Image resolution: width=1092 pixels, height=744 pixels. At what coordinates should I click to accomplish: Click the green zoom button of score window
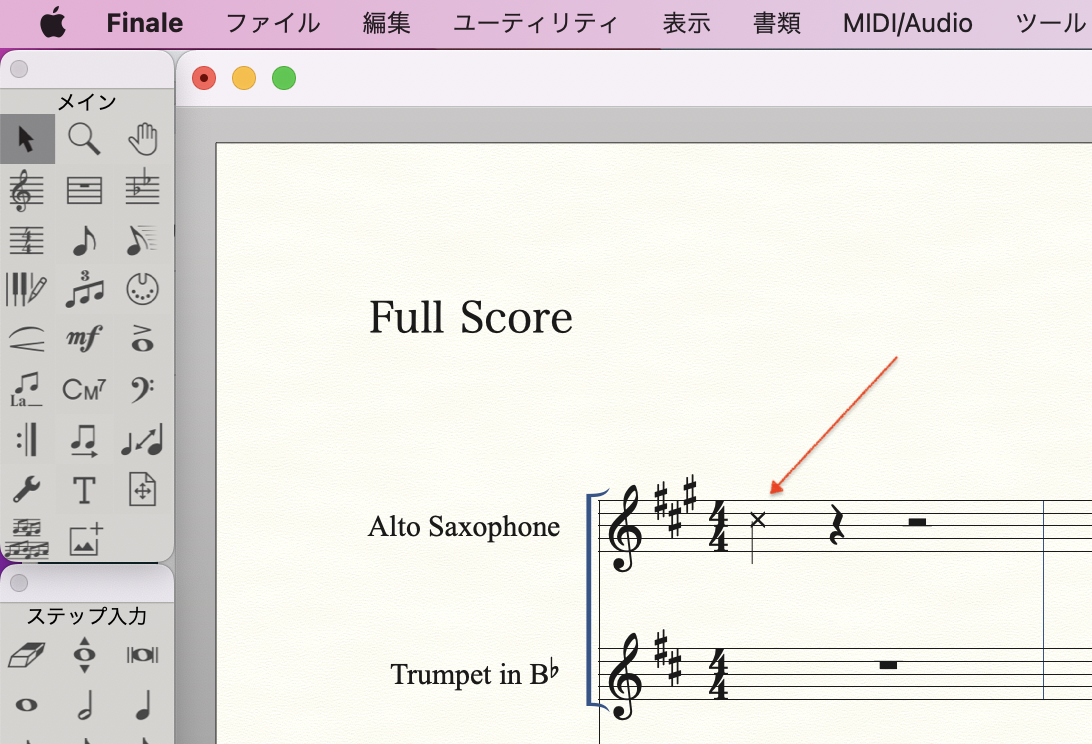pyautogui.click(x=283, y=78)
